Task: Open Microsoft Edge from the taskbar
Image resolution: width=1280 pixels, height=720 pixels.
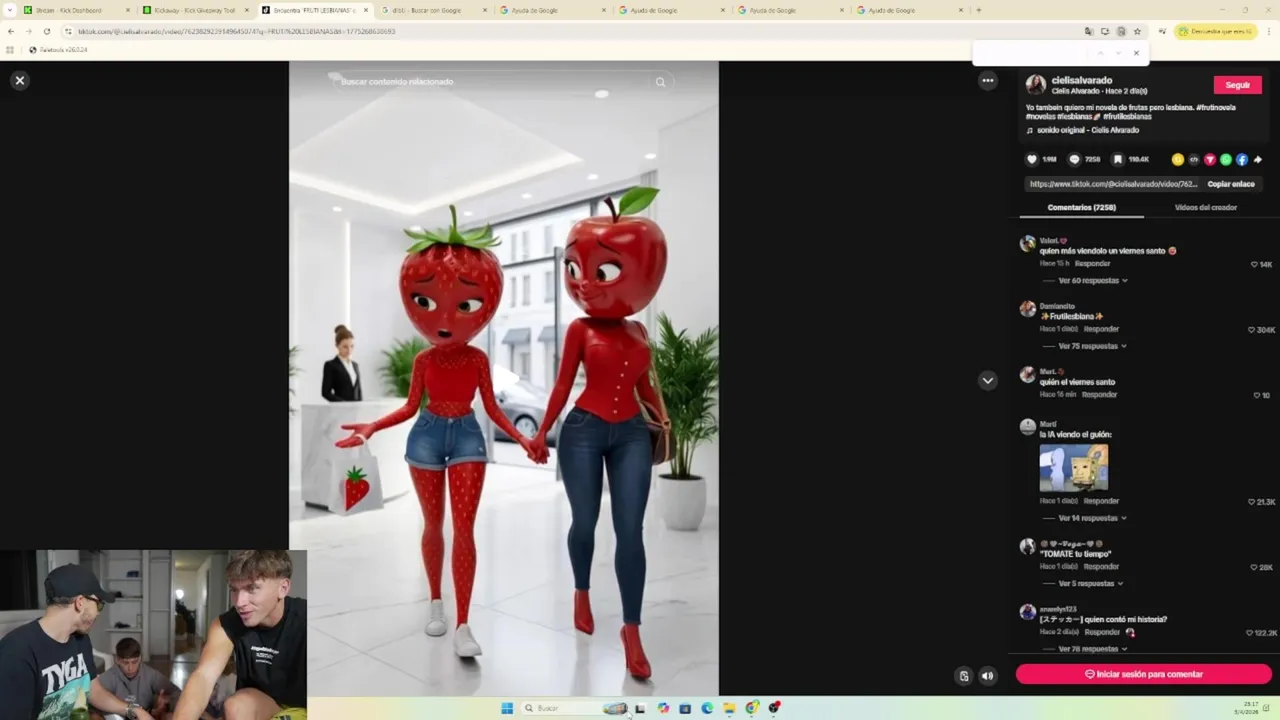Action: (x=707, y=708)
